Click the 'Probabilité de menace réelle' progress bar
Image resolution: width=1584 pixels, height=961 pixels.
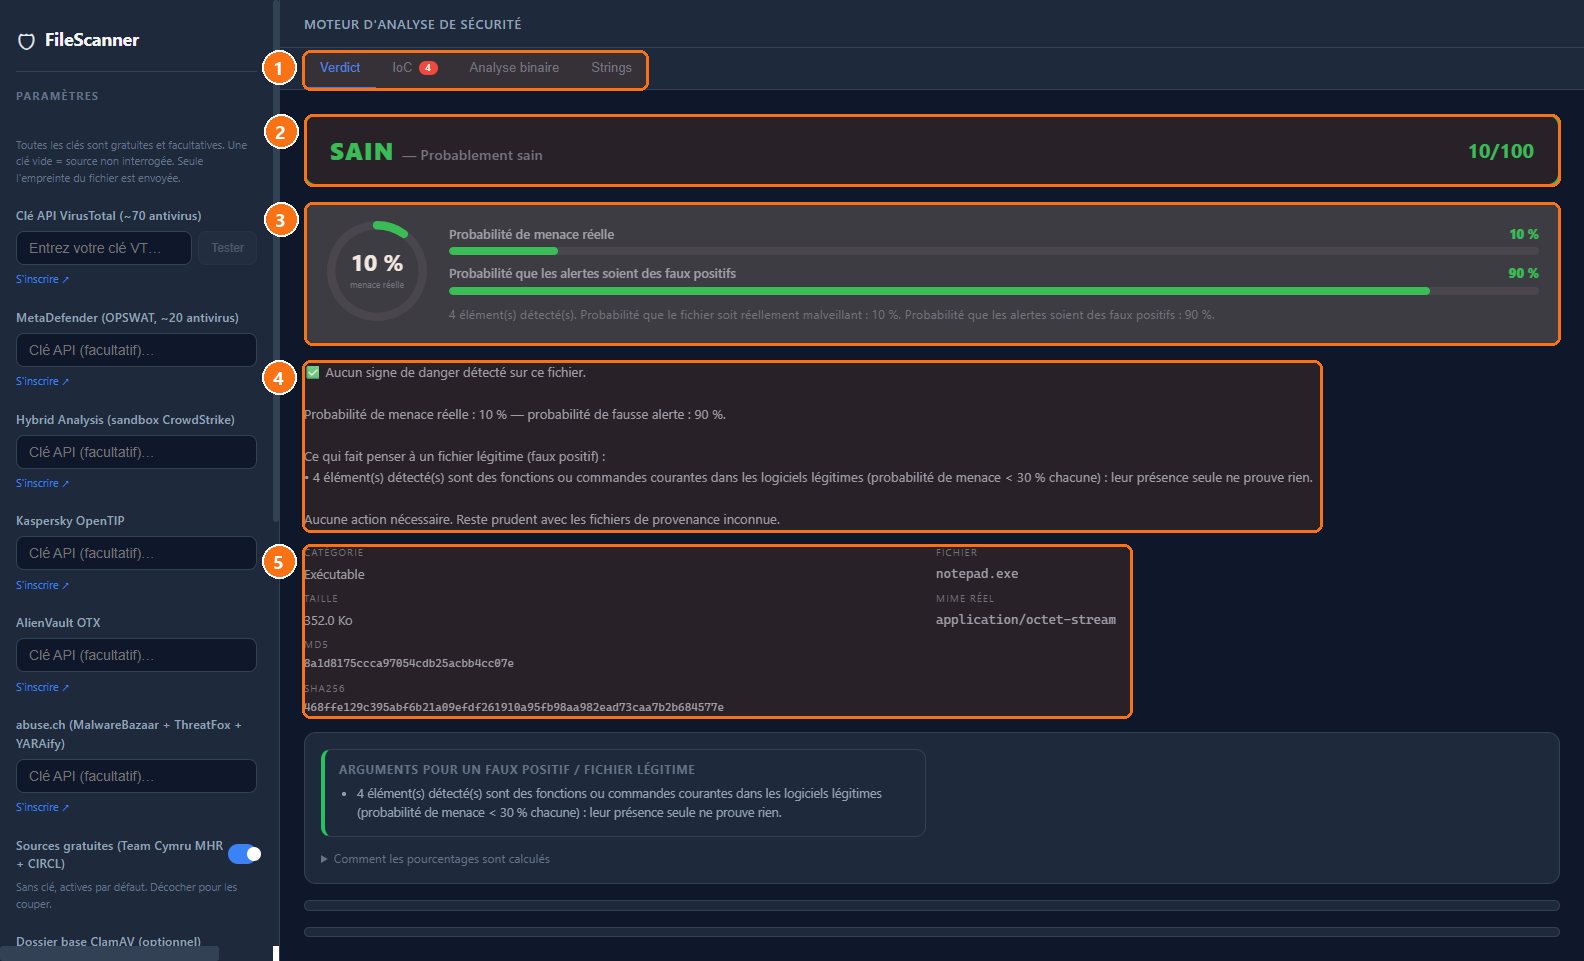(x=993, y=251)
